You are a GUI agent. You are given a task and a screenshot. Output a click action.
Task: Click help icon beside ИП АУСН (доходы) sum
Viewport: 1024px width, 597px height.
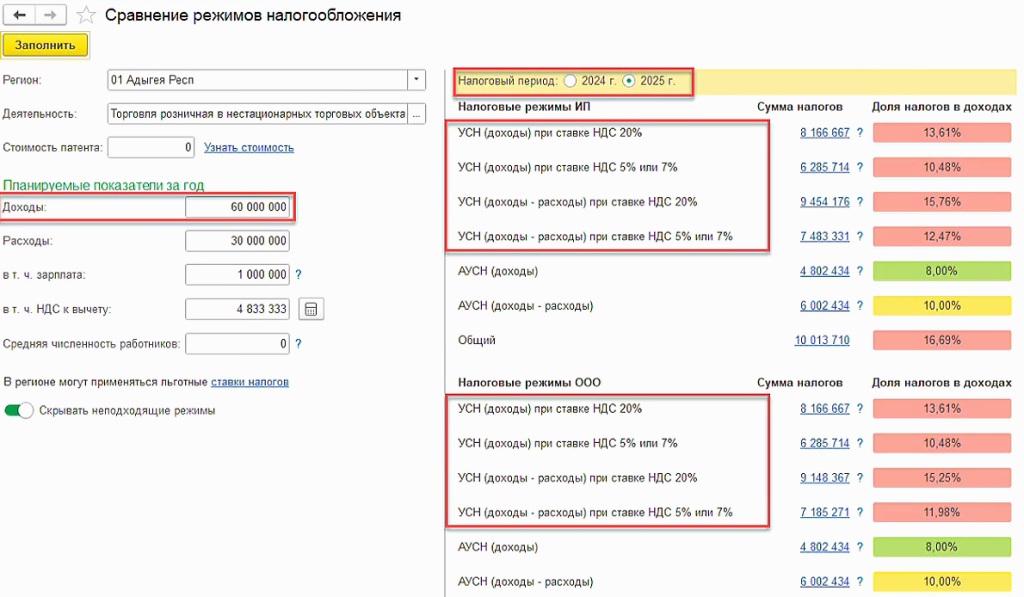(x=859, y=271)
